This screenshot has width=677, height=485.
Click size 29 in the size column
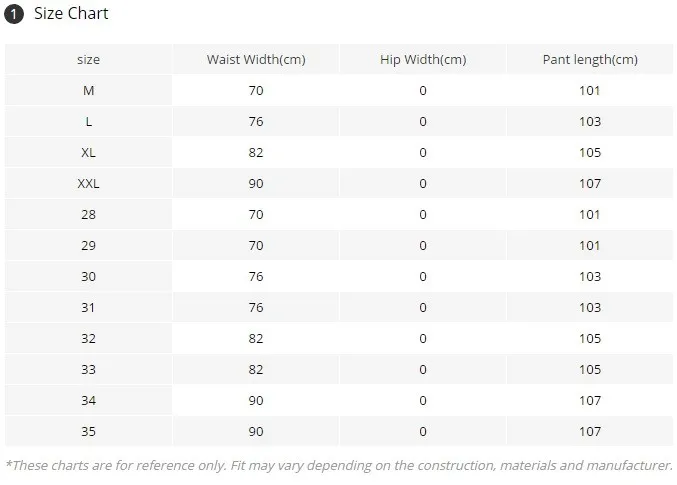tap(89, 246)
